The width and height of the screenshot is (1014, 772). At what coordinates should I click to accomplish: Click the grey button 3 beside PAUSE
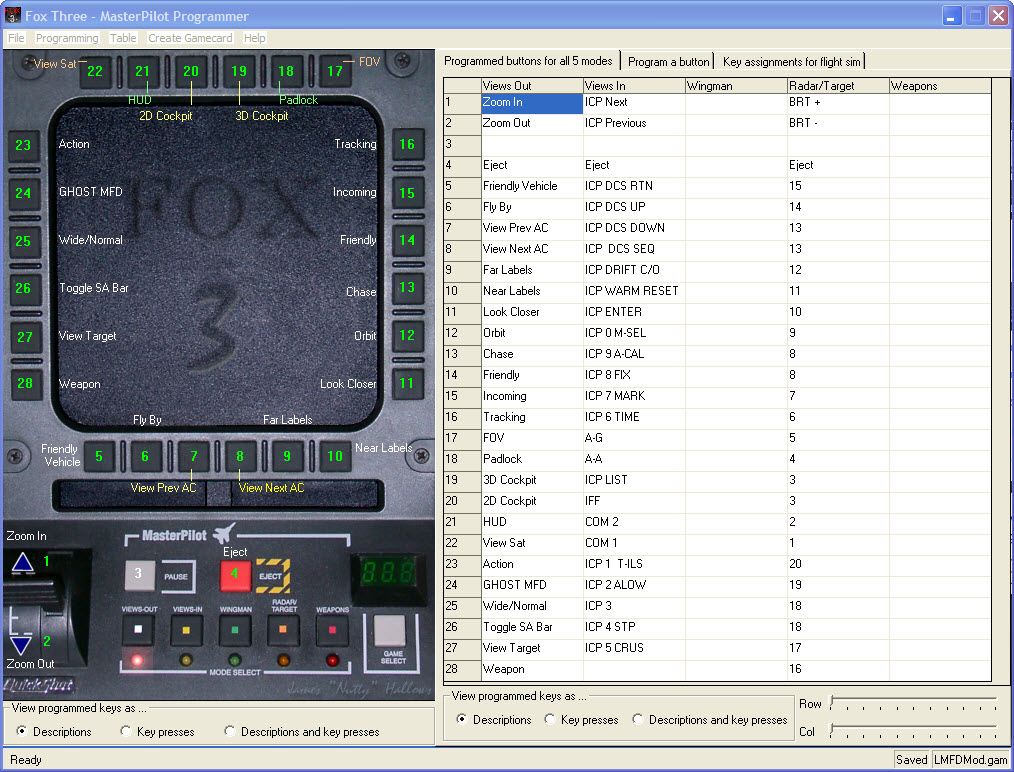(139, 574)
